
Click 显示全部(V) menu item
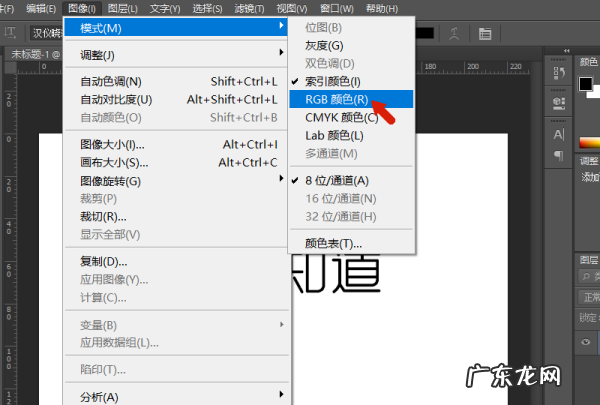[x=176, y=234]
